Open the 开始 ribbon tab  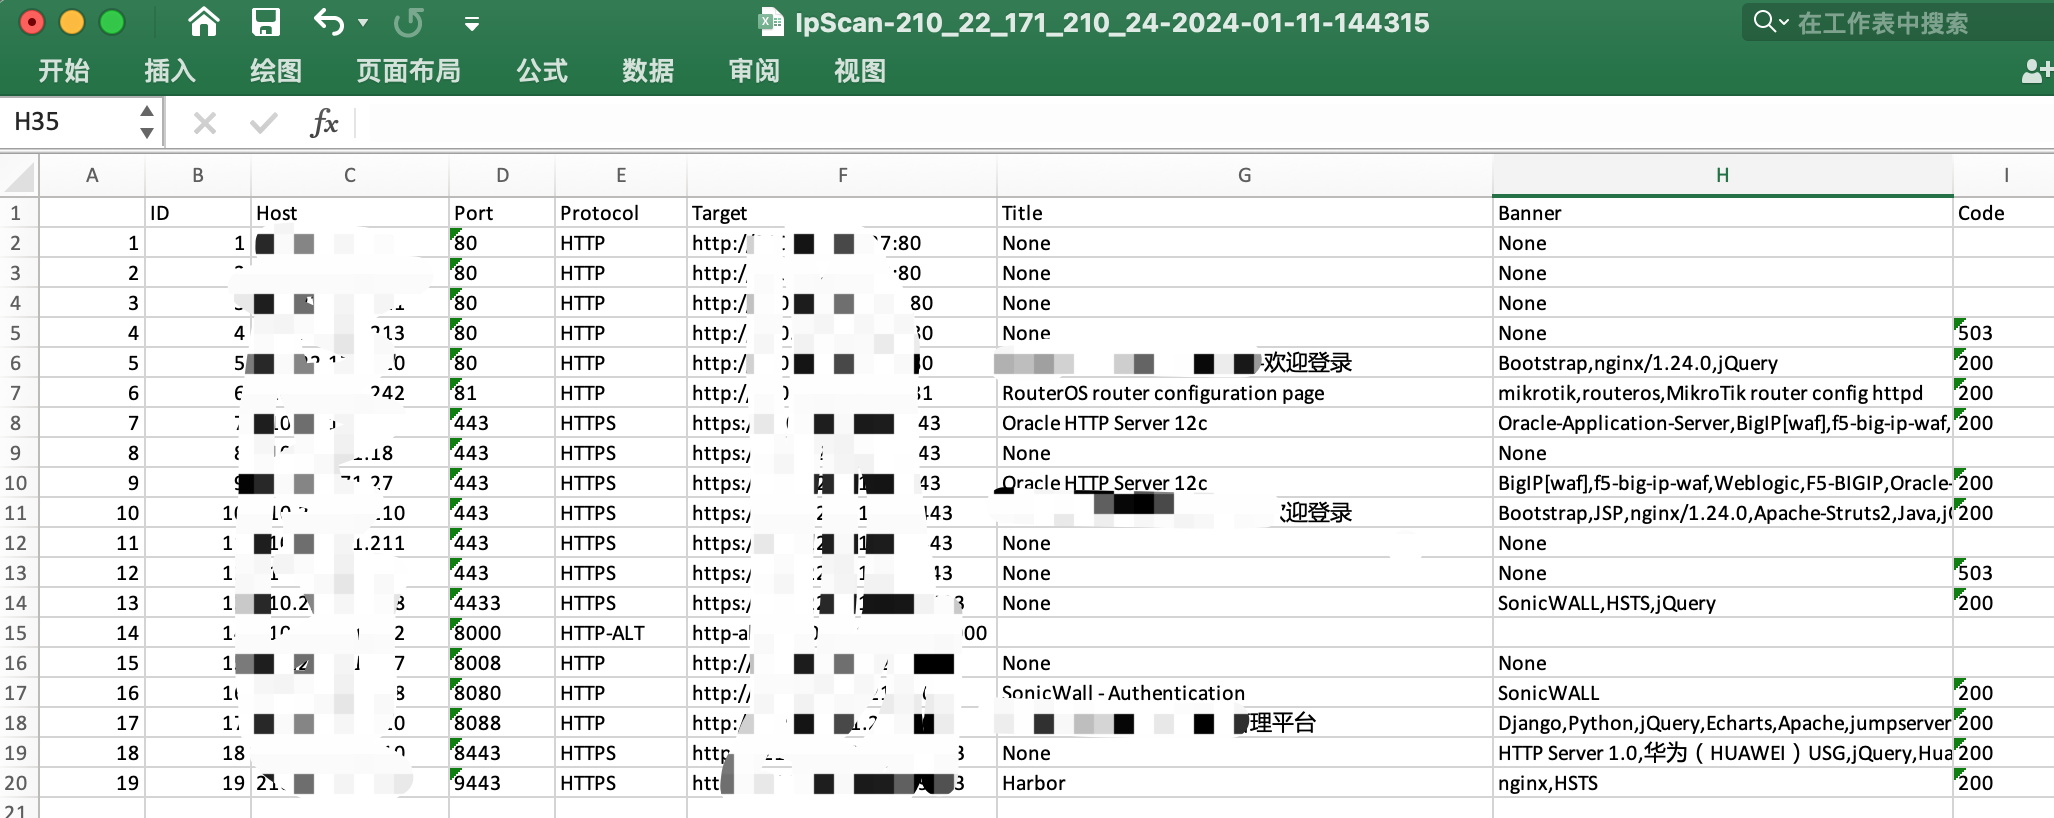64,71
